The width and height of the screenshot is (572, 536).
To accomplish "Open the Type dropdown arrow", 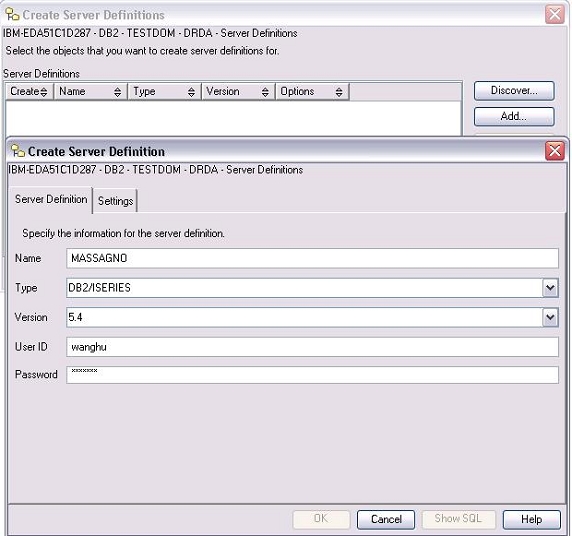I will tap(550, 288).
